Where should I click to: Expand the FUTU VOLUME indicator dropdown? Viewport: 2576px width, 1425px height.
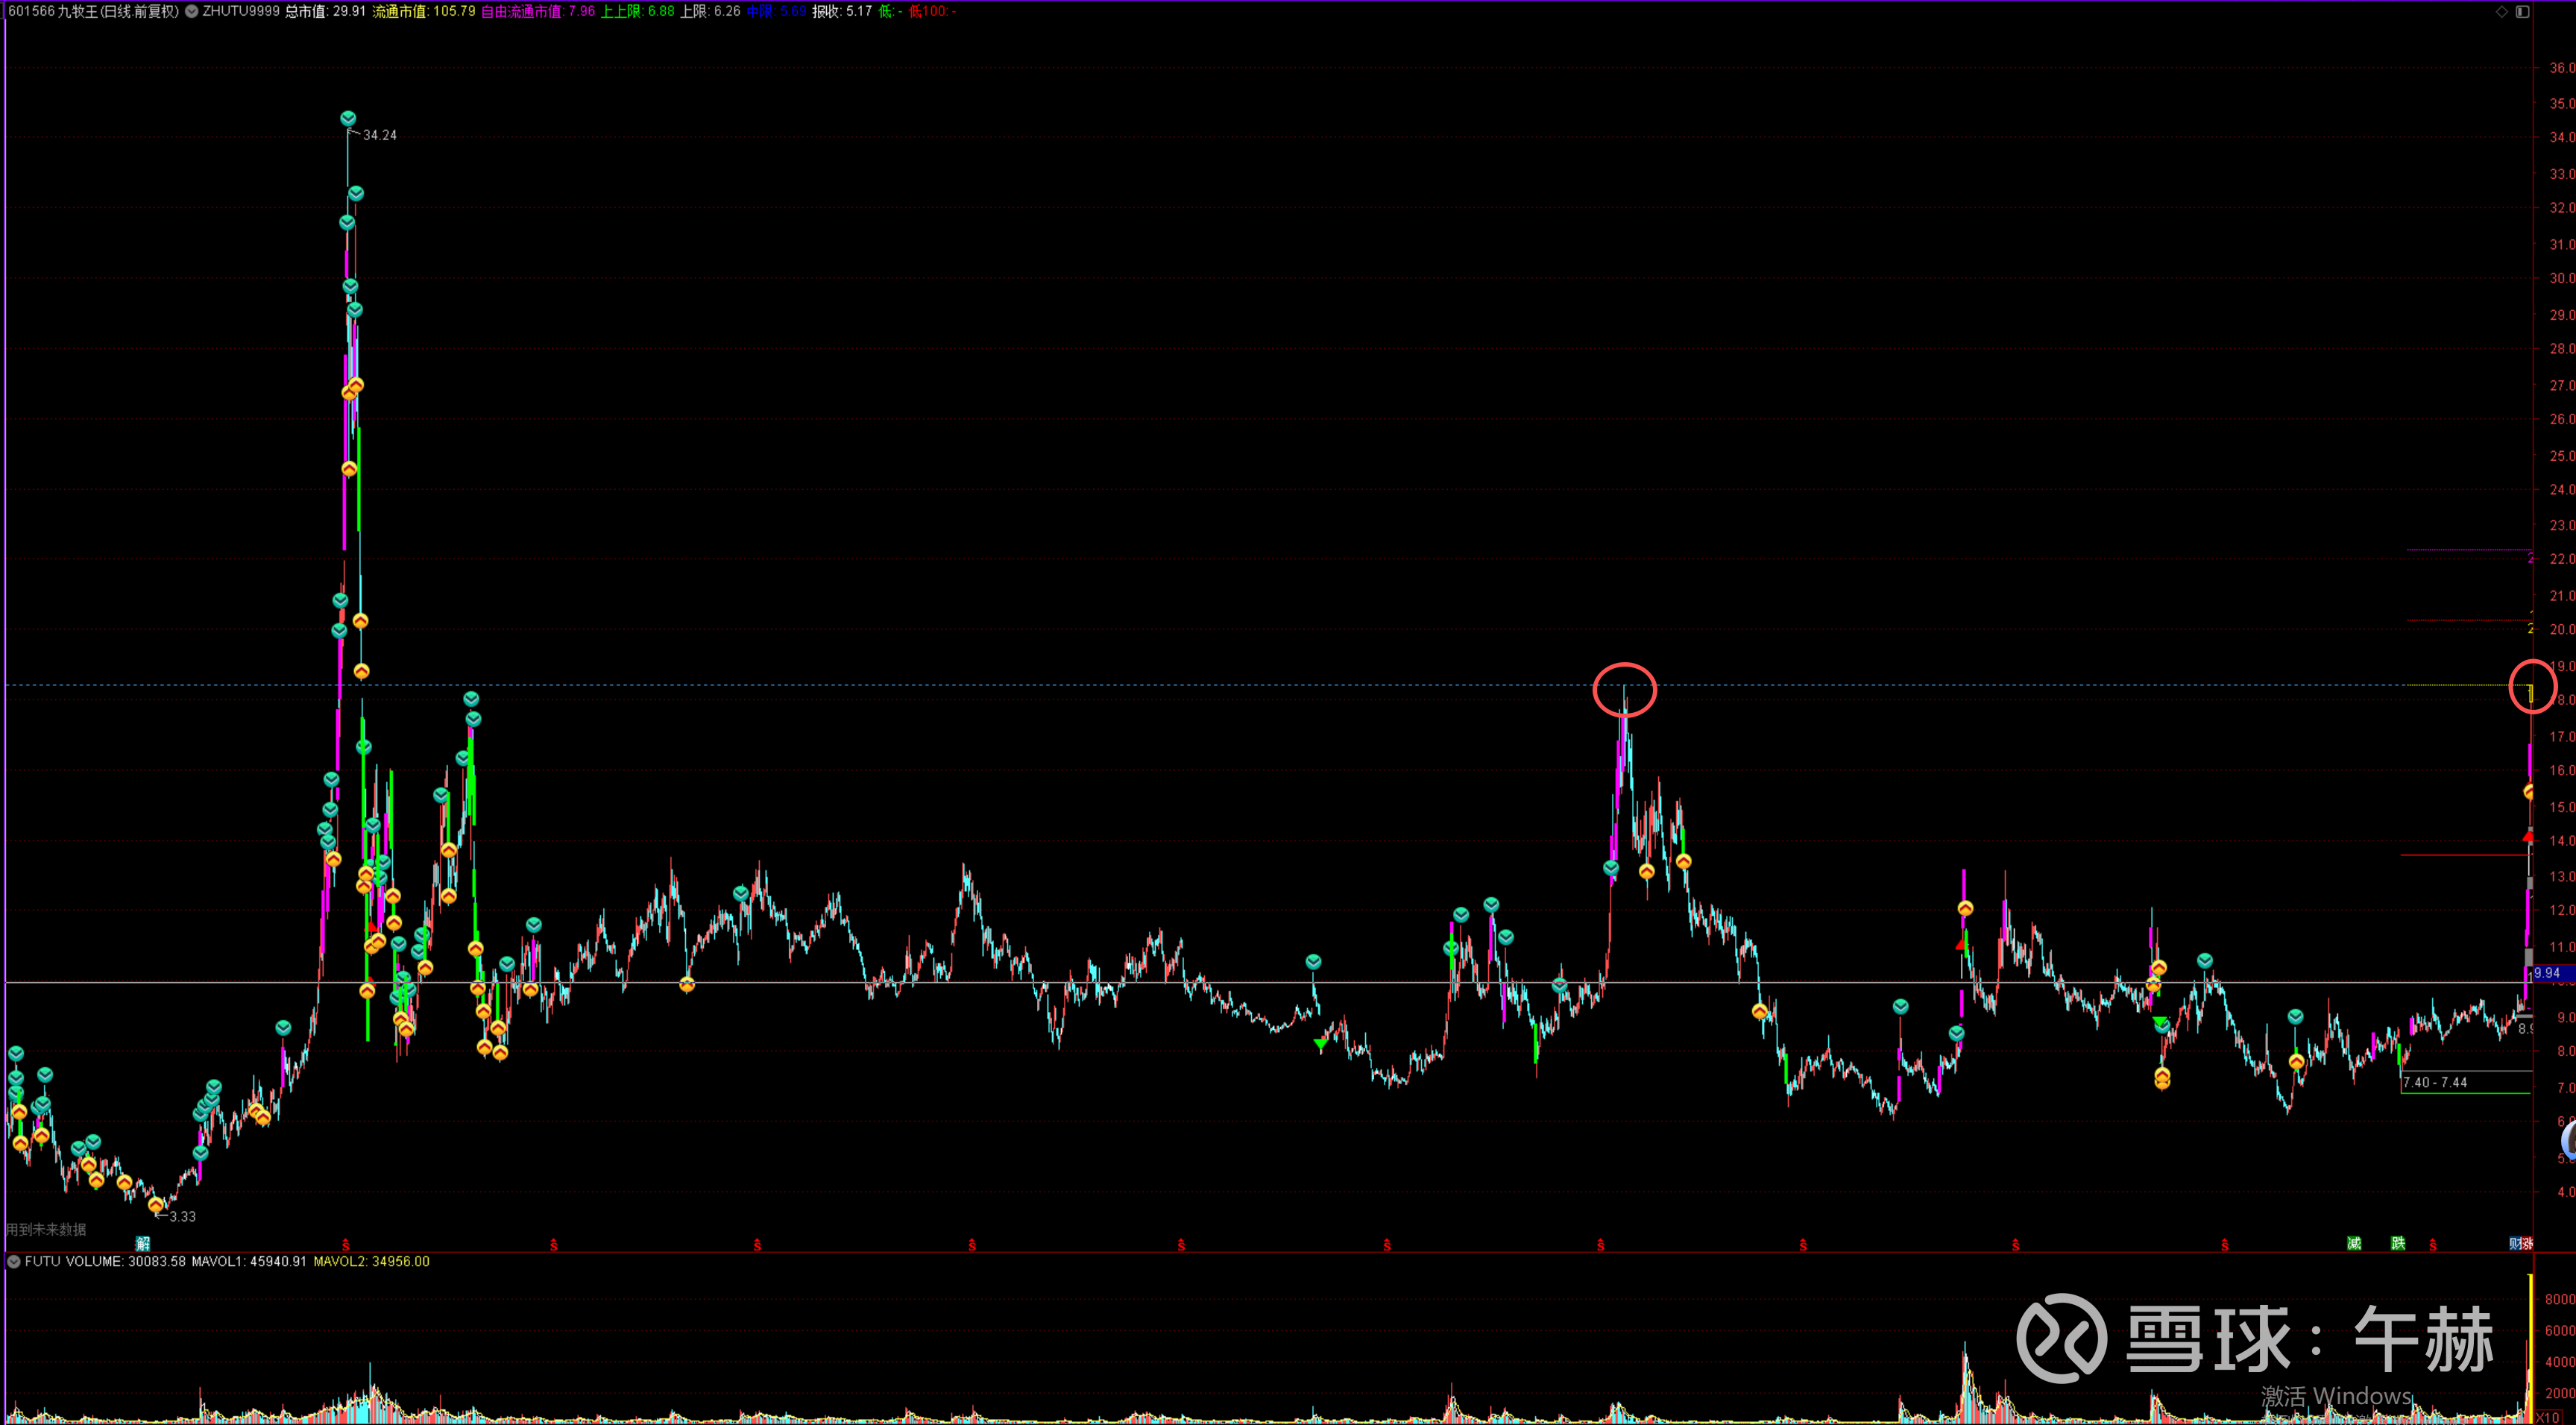[14, 1262]
